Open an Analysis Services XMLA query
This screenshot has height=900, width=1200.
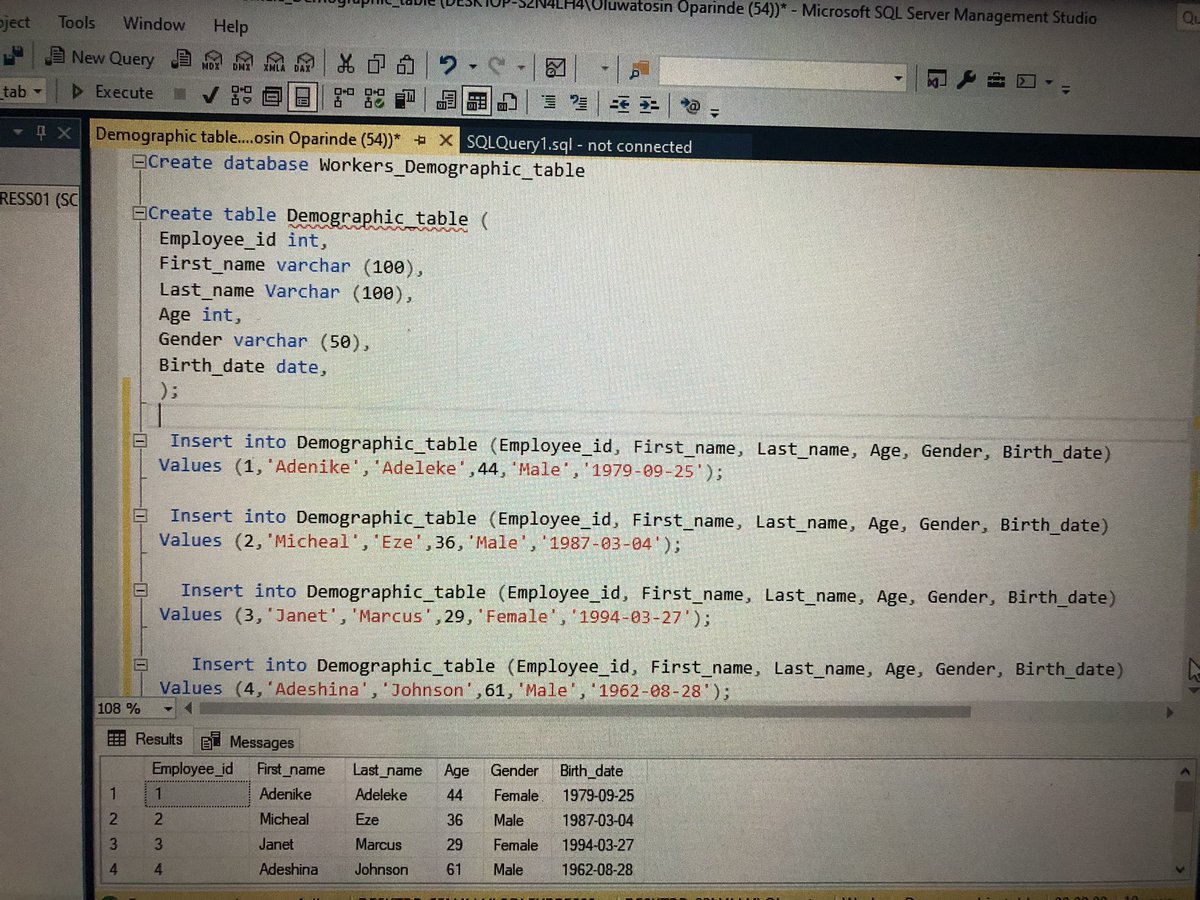pyautogui.click(x=273, y=62)
